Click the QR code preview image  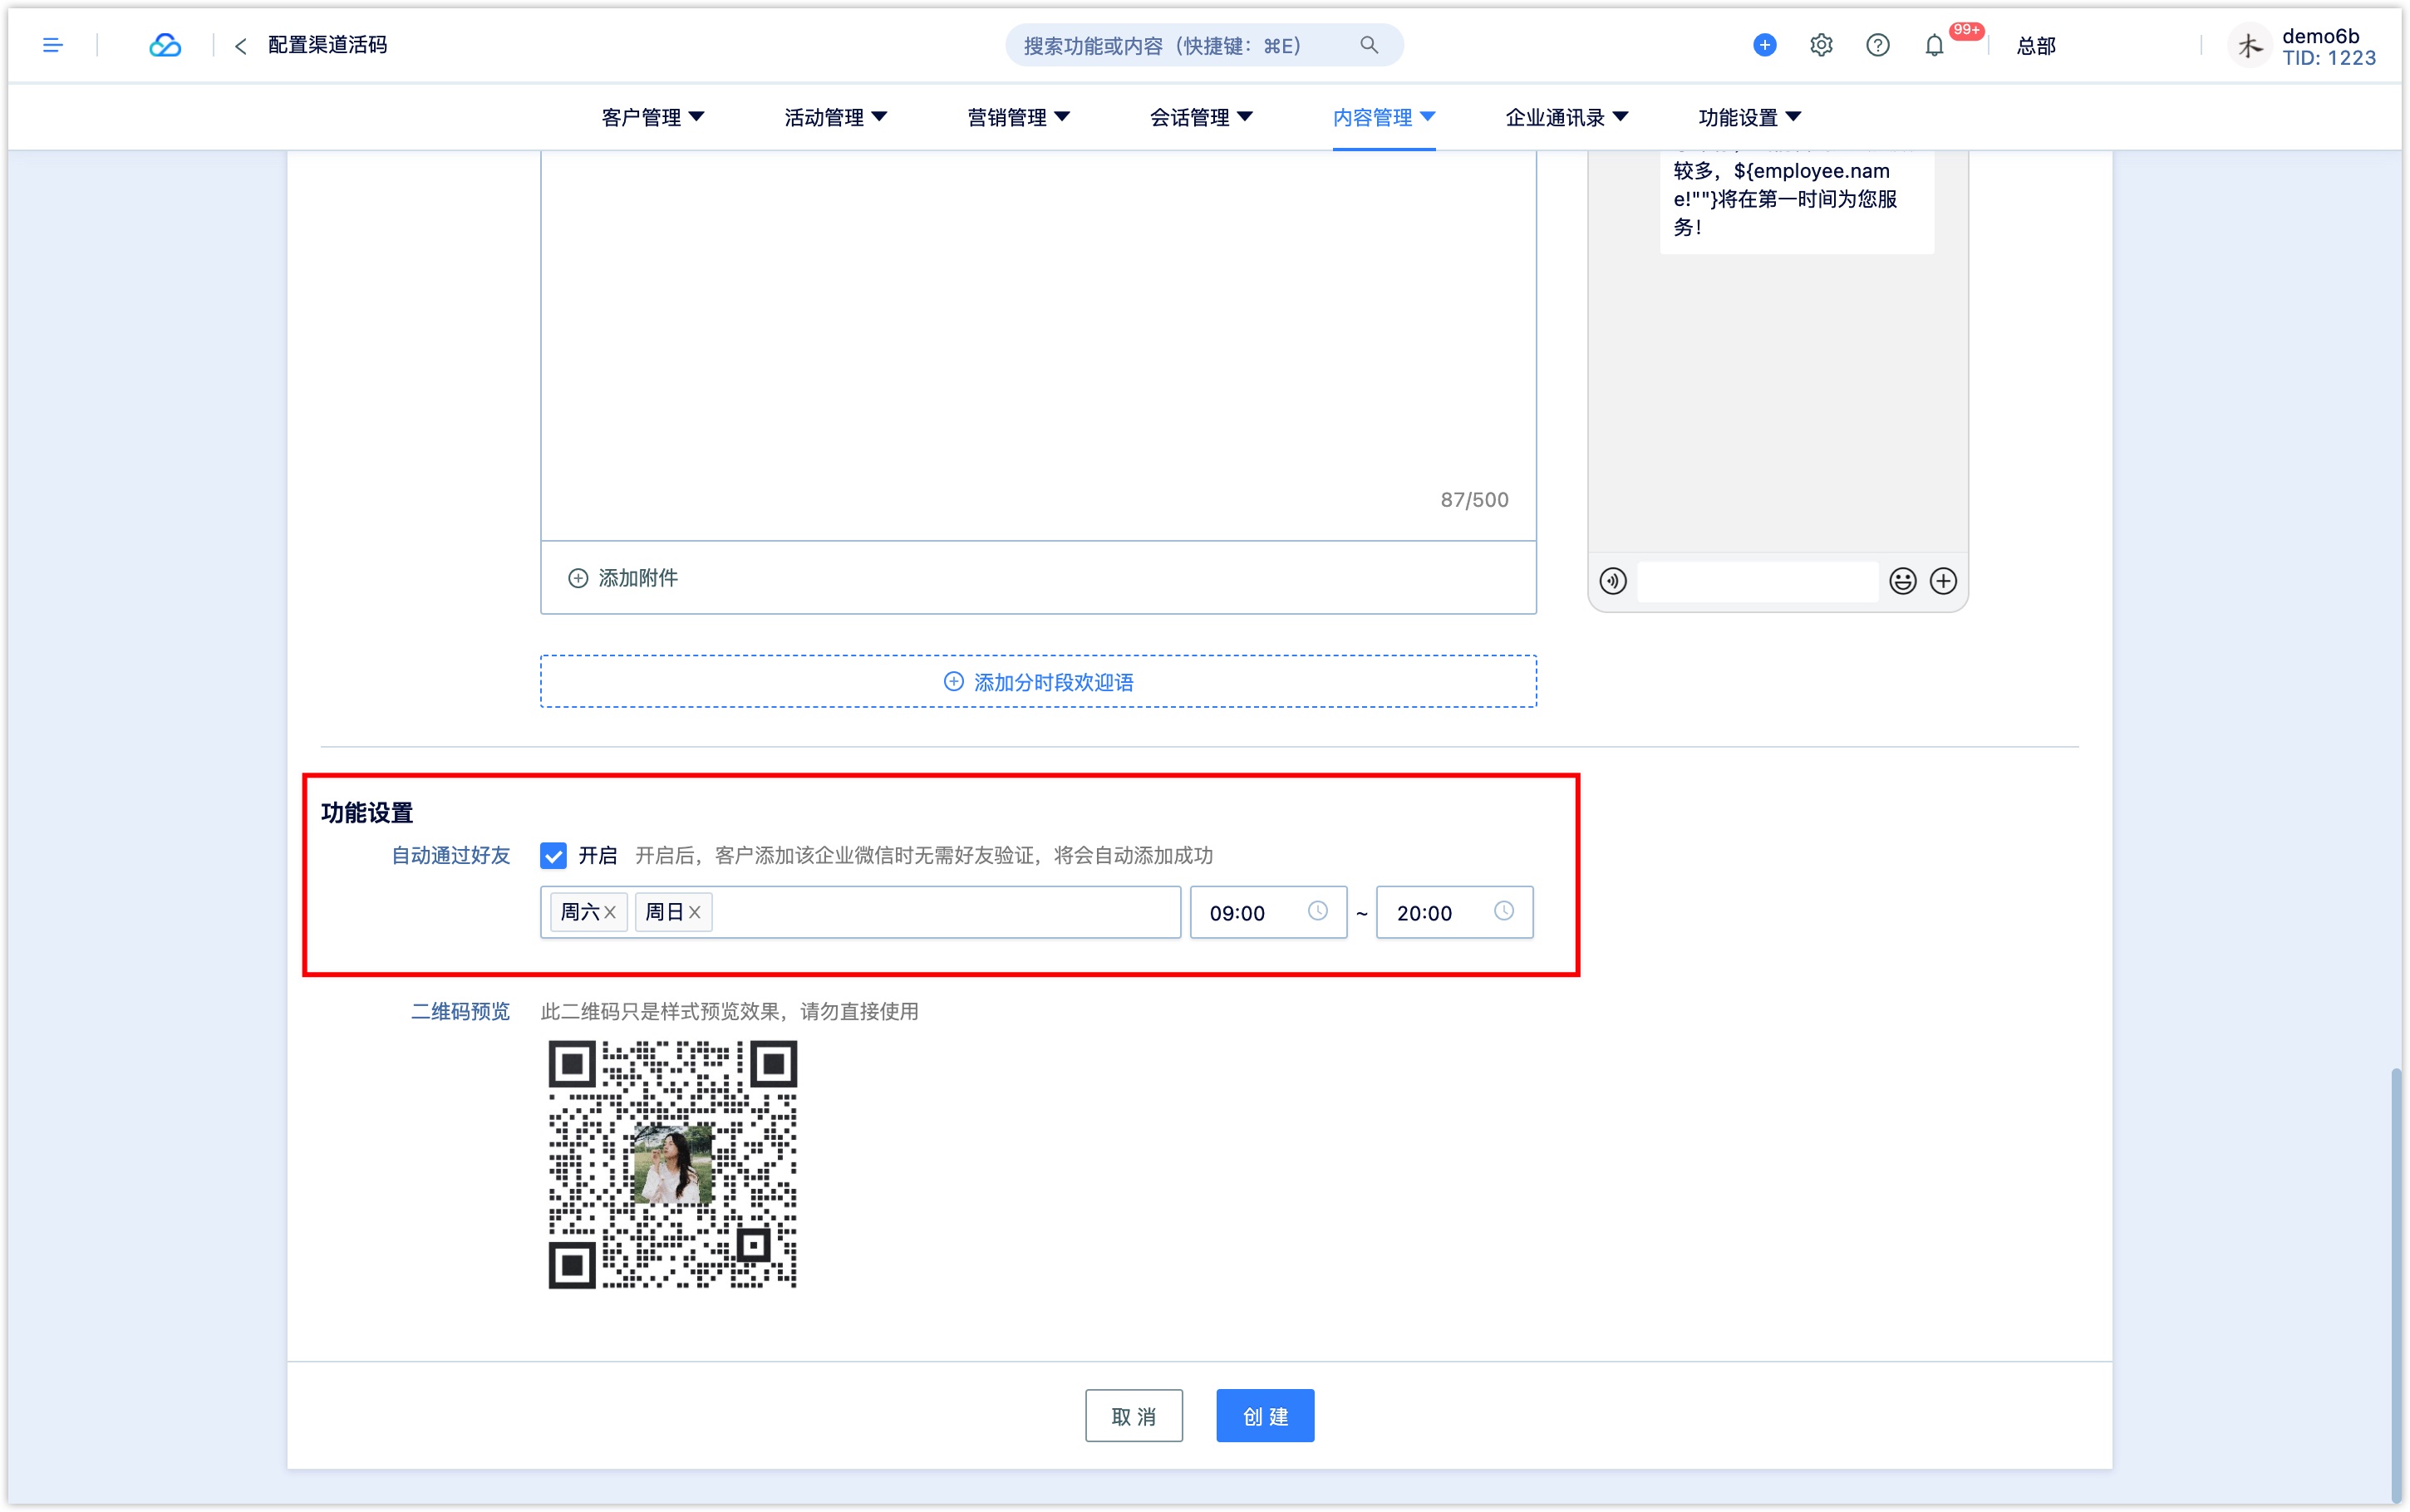(672, 1164)
